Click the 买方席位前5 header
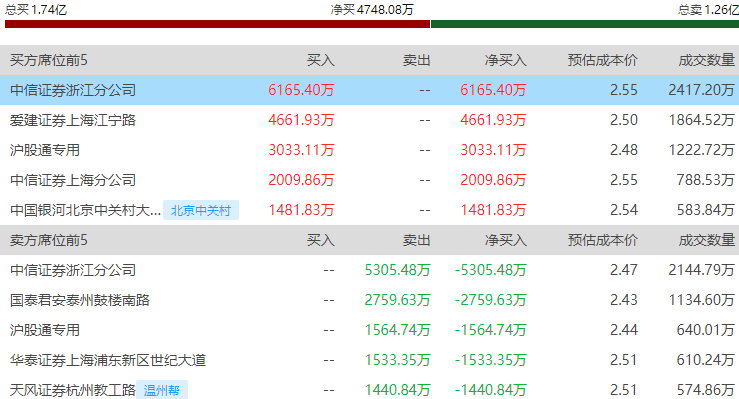This screenshot has height=399, width=739. pos(49,60)
